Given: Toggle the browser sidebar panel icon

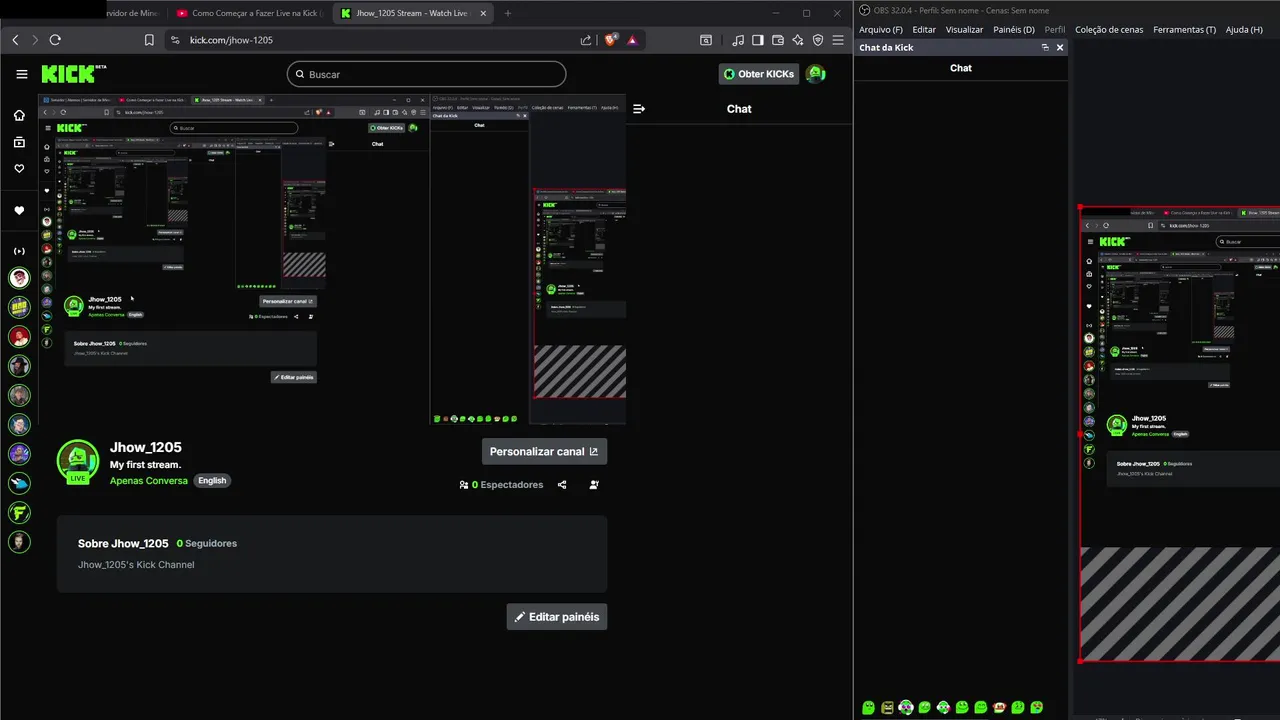Looking at the screenshot, I should click(x=758, y=40).
